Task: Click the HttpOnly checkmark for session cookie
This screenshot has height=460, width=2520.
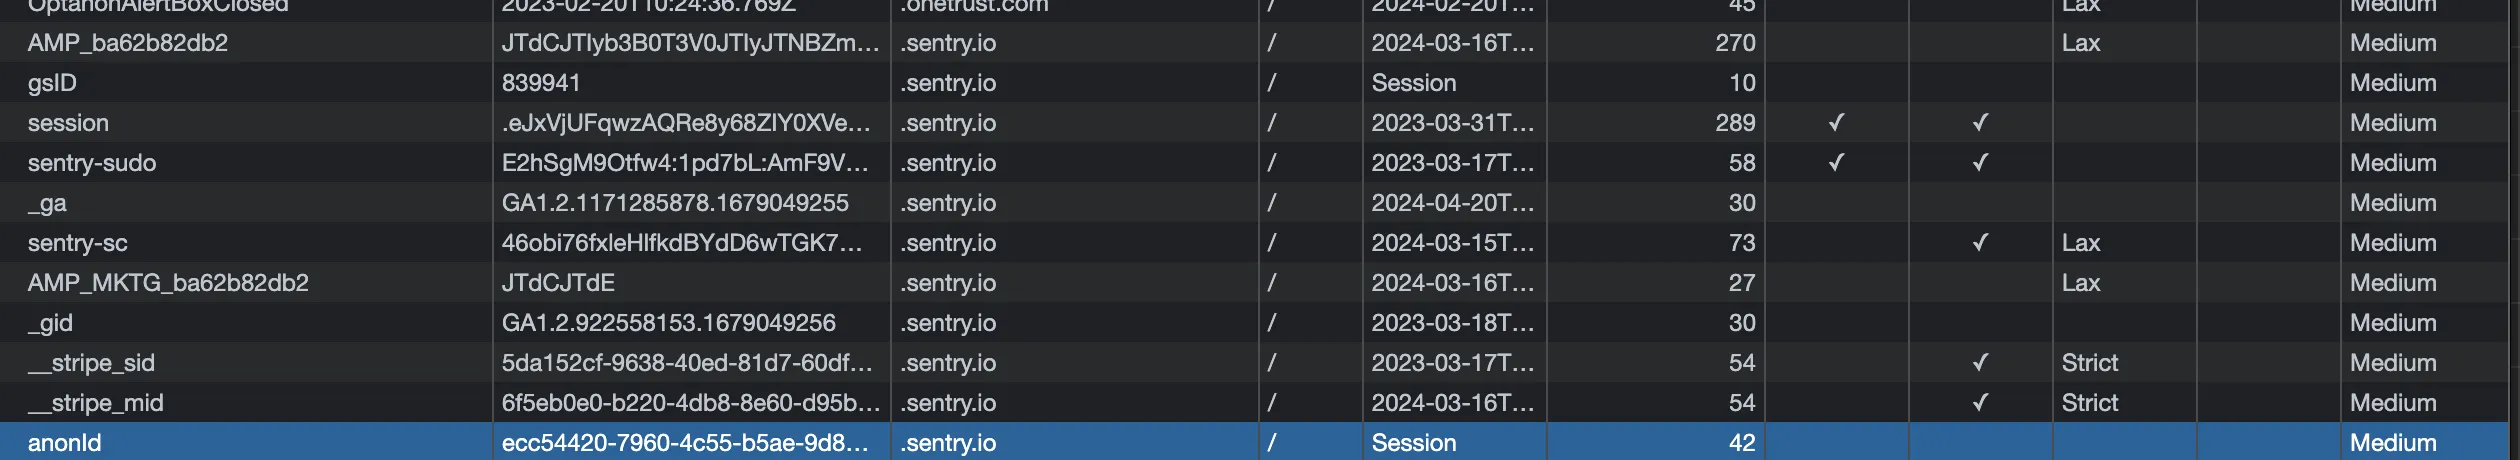Action: pyautogui.click(x=1836, y=123)
